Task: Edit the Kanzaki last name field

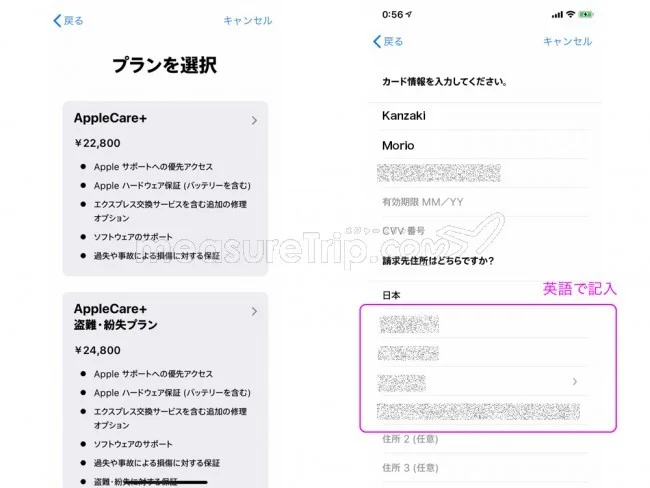Action: [485, 116]
